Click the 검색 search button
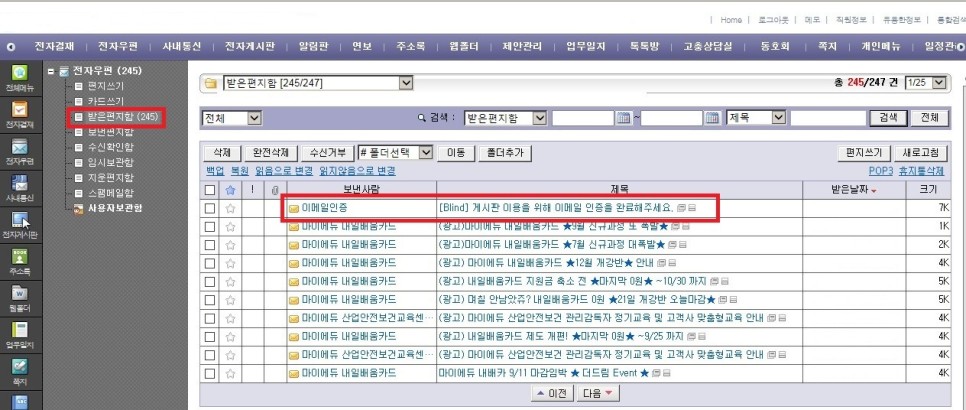 [888, 118]
